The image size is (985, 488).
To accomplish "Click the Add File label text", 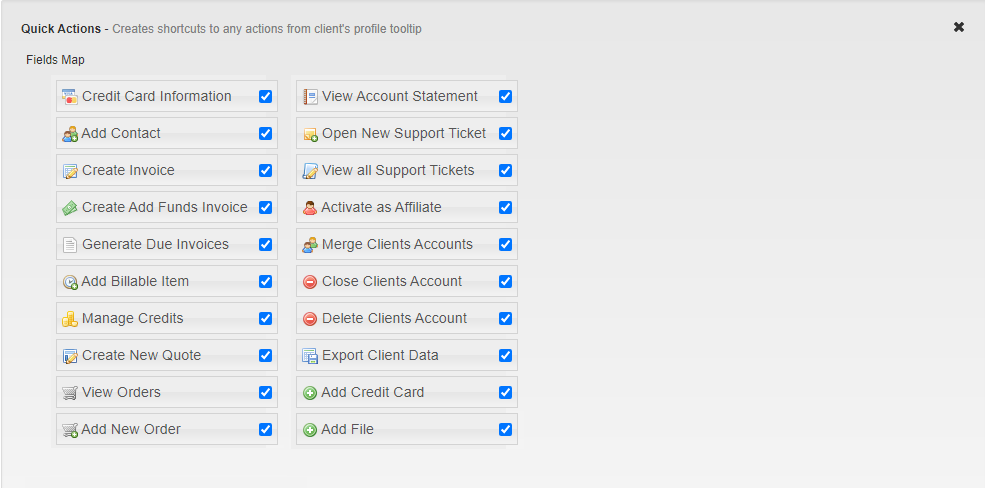I will tap(347, 430).
